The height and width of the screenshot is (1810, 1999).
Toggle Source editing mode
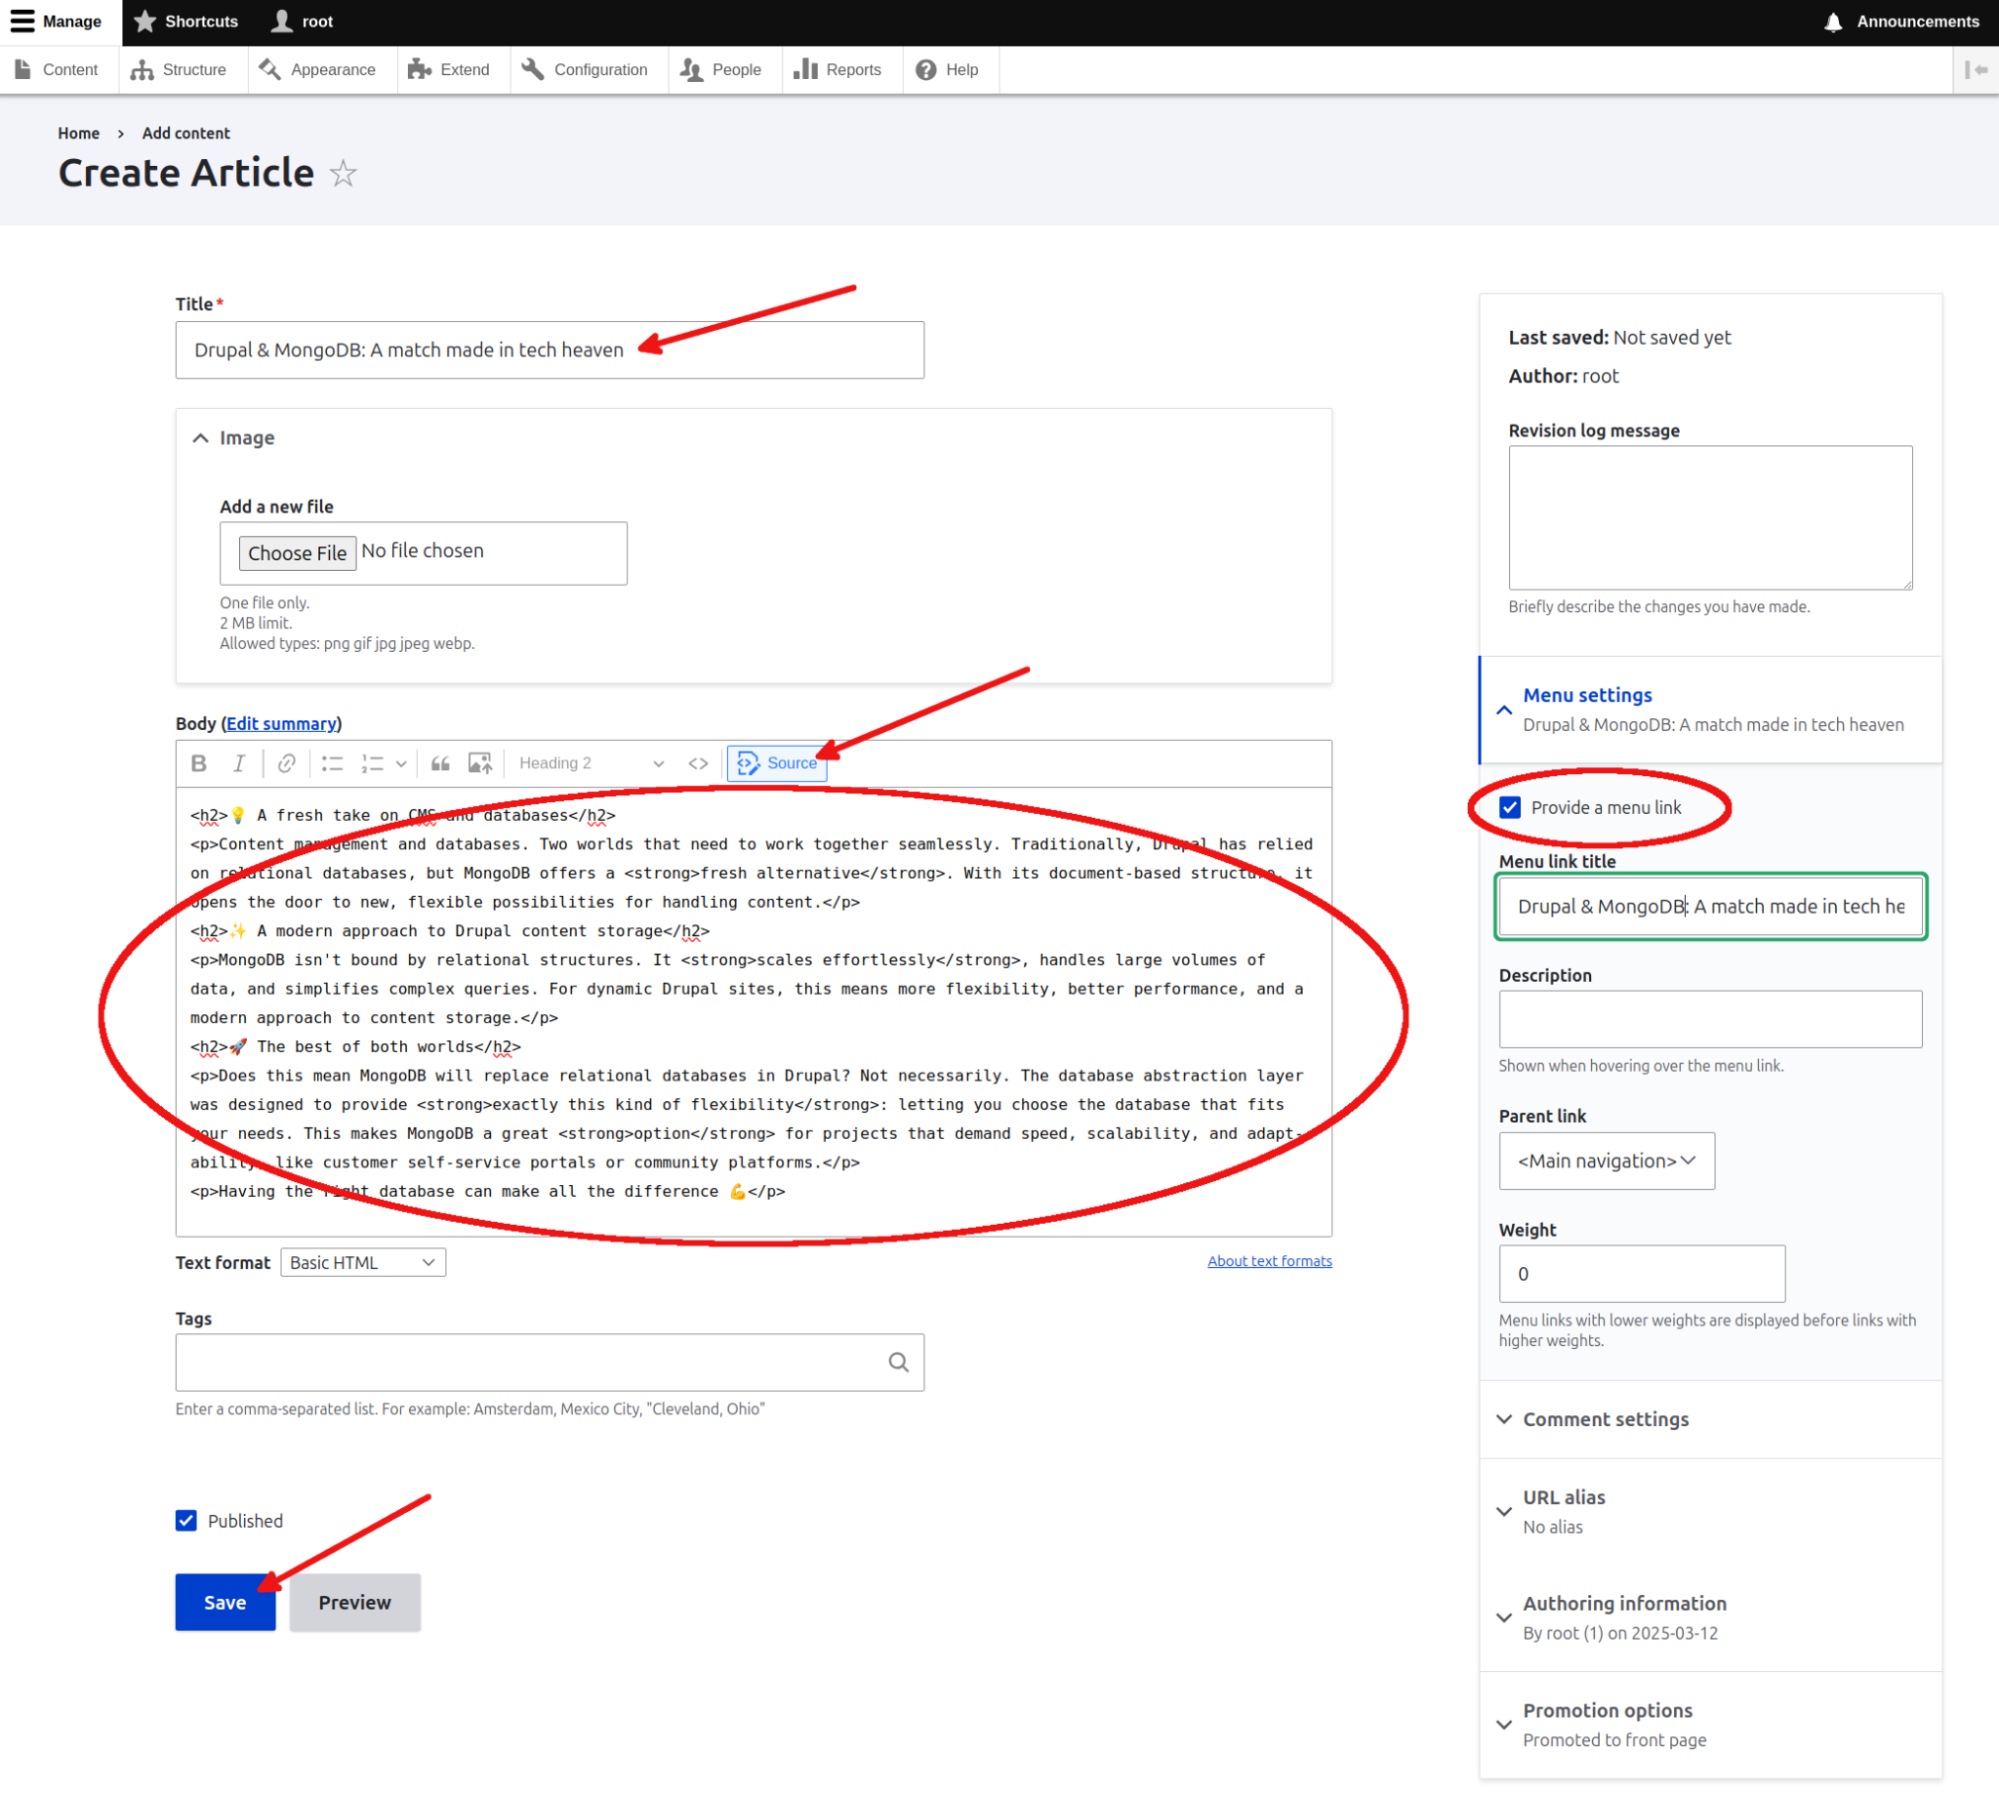click(x=777, y=763)
